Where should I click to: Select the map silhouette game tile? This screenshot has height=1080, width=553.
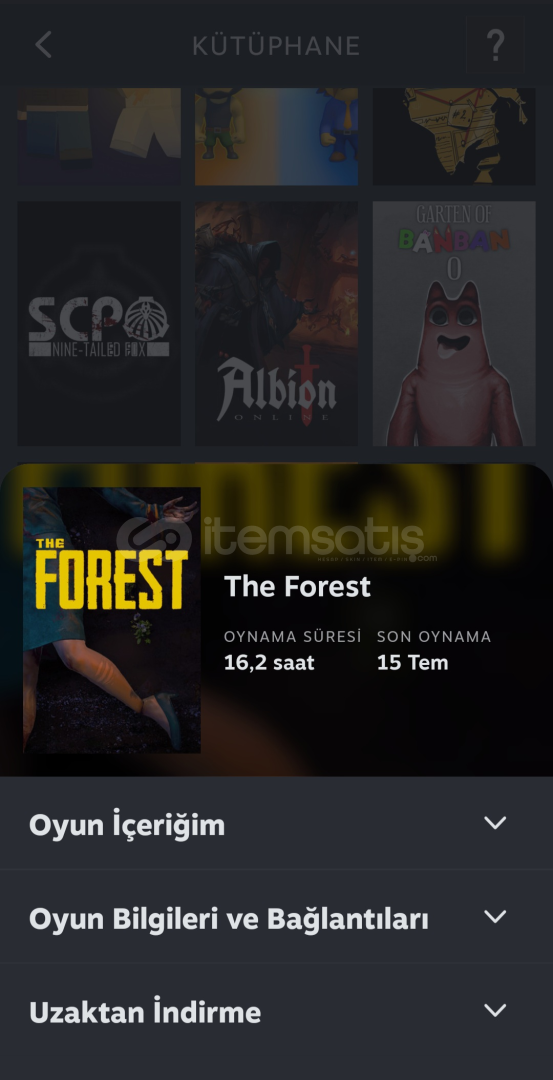[x=454, y=136]
